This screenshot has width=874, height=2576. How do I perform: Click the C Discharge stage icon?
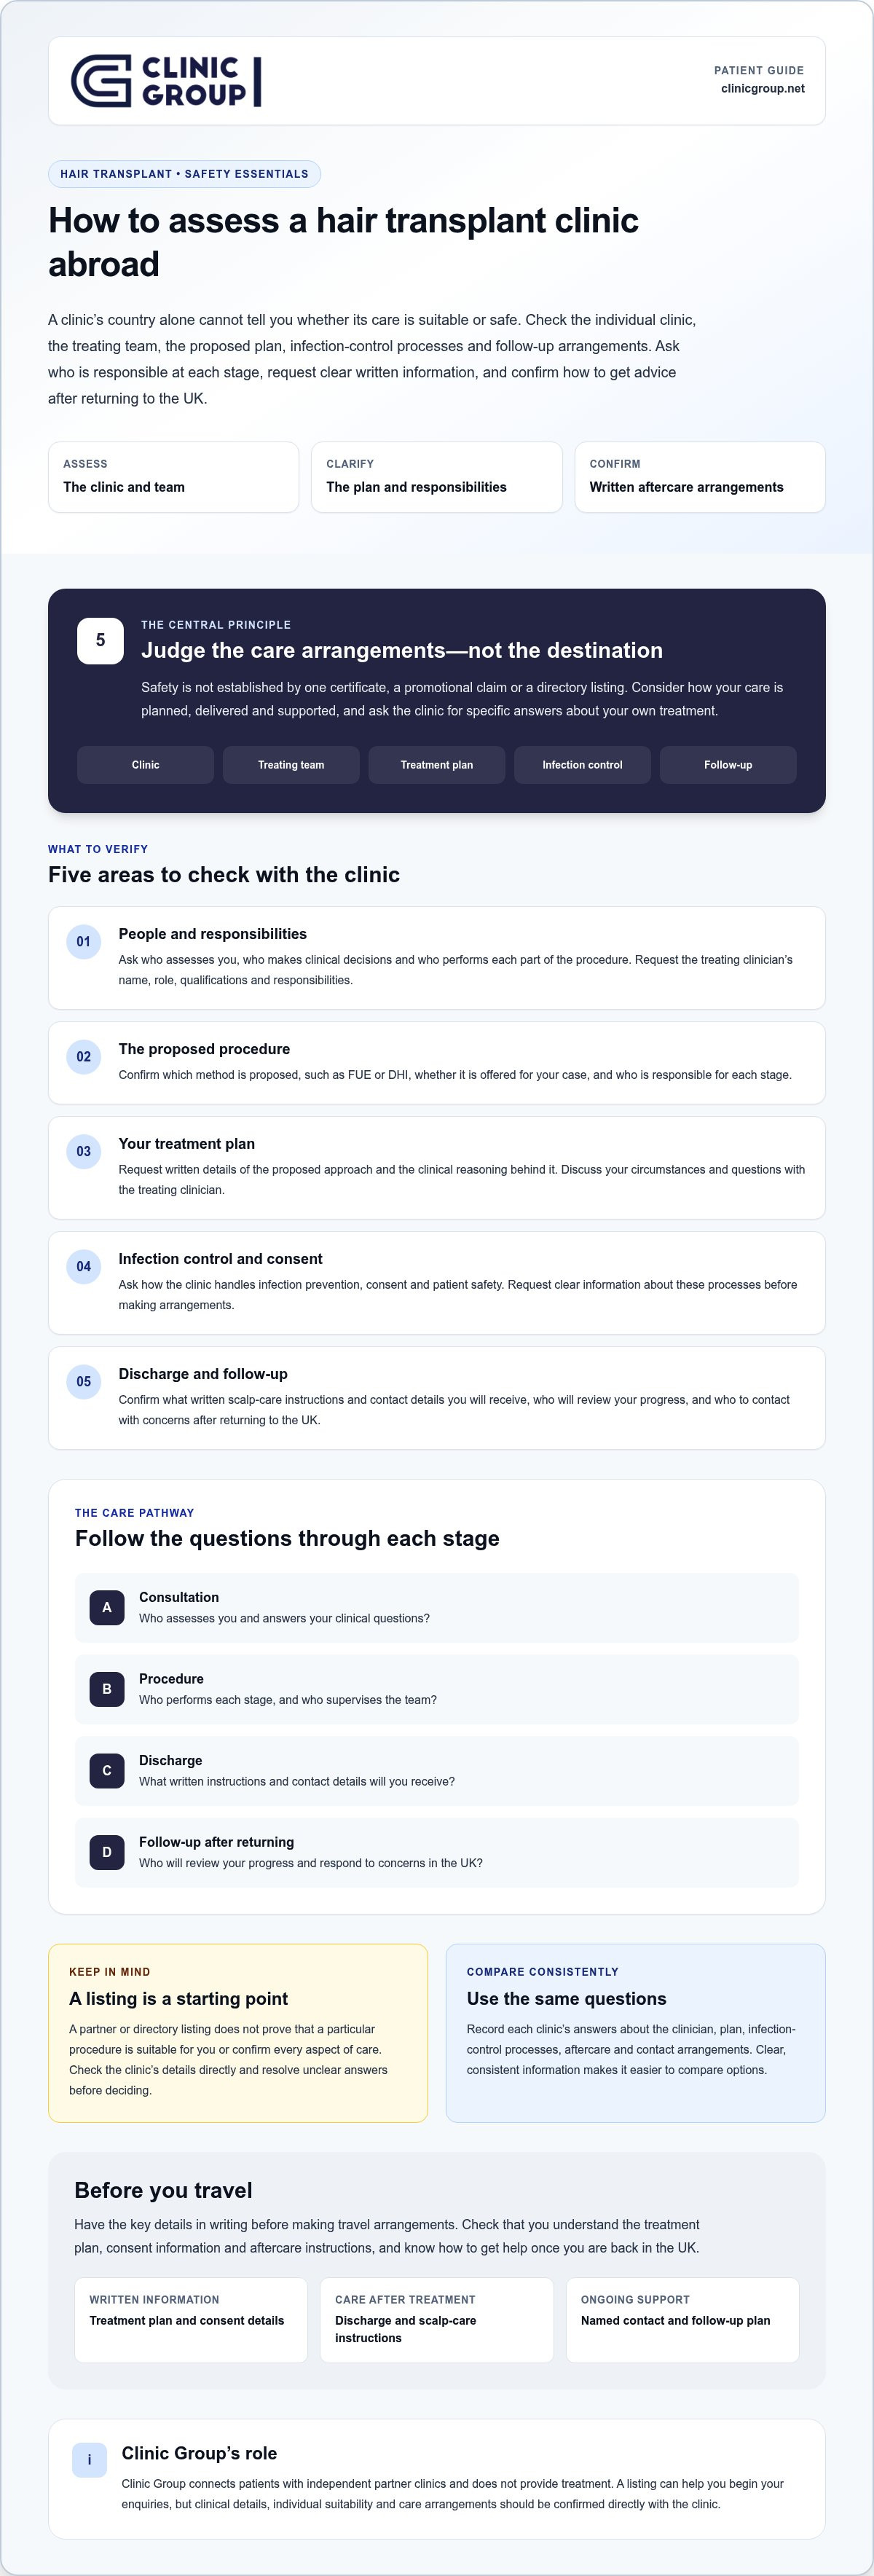click(107, 1770)
